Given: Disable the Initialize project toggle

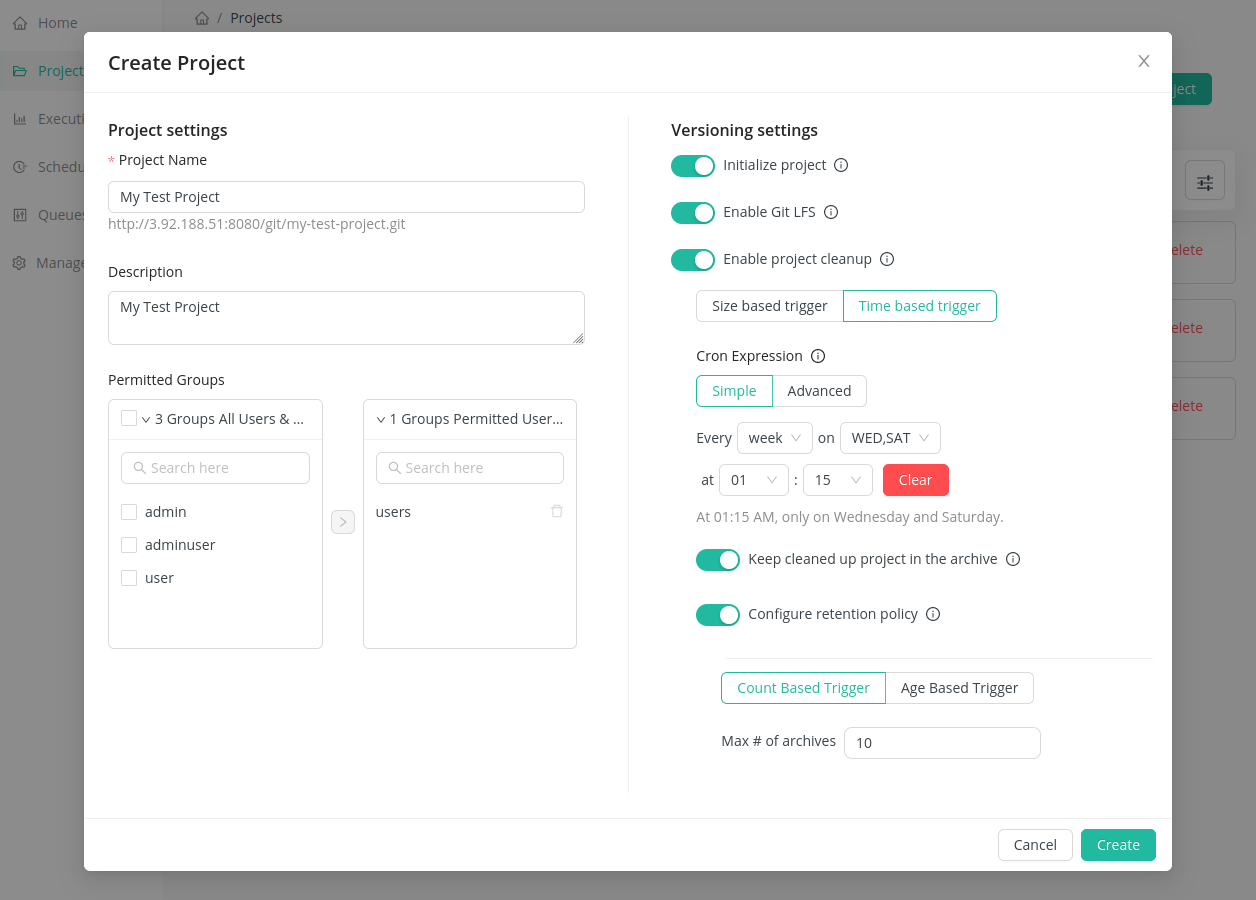Looking at the screenshot, I should coord(693,165).
